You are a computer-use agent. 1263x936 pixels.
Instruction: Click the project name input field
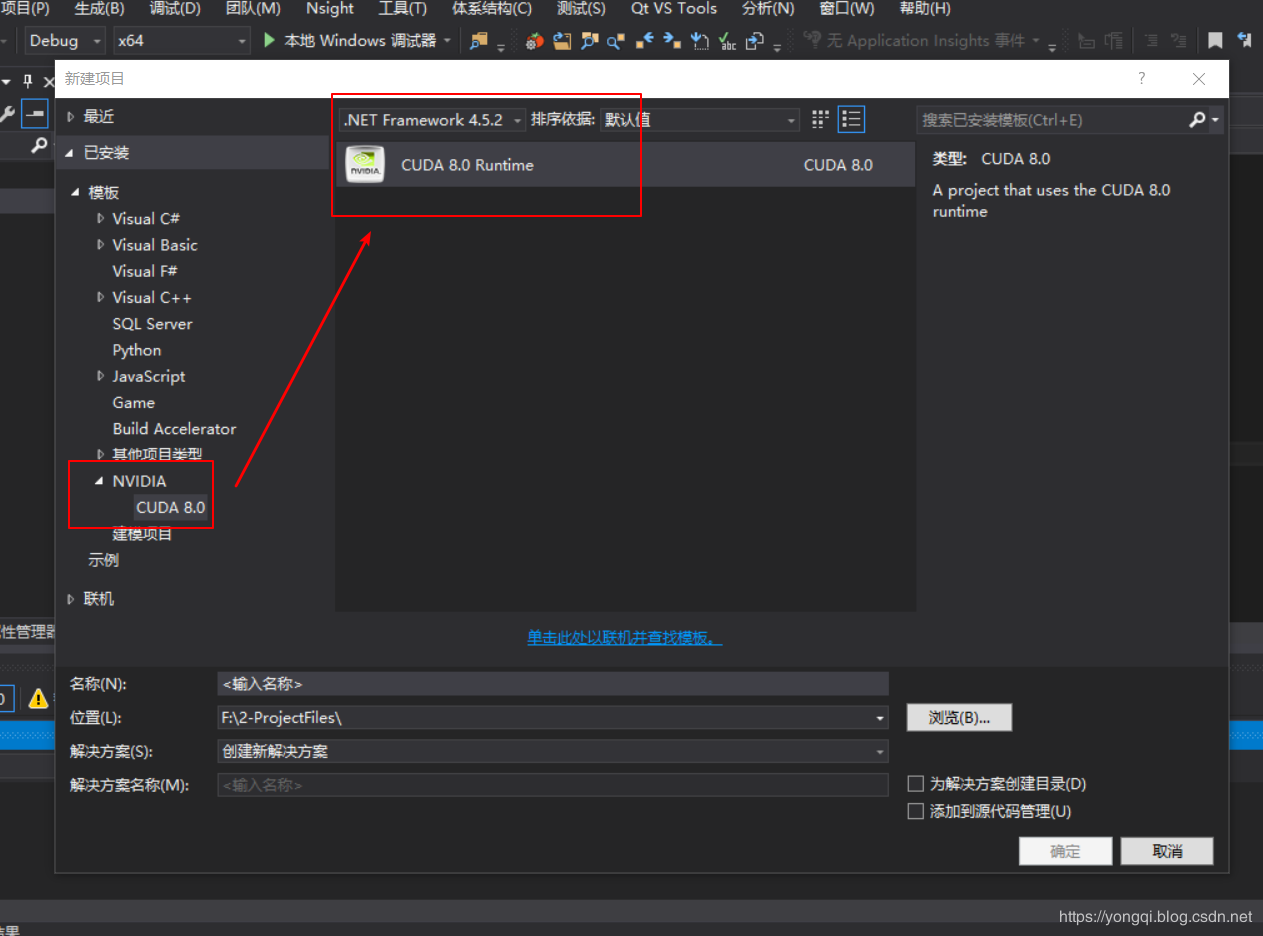553,684
